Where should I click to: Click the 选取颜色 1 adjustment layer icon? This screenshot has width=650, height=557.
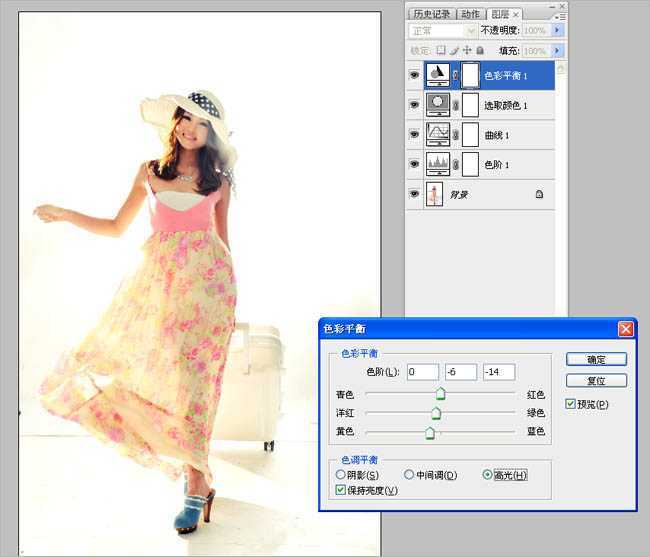click(437, 104)
